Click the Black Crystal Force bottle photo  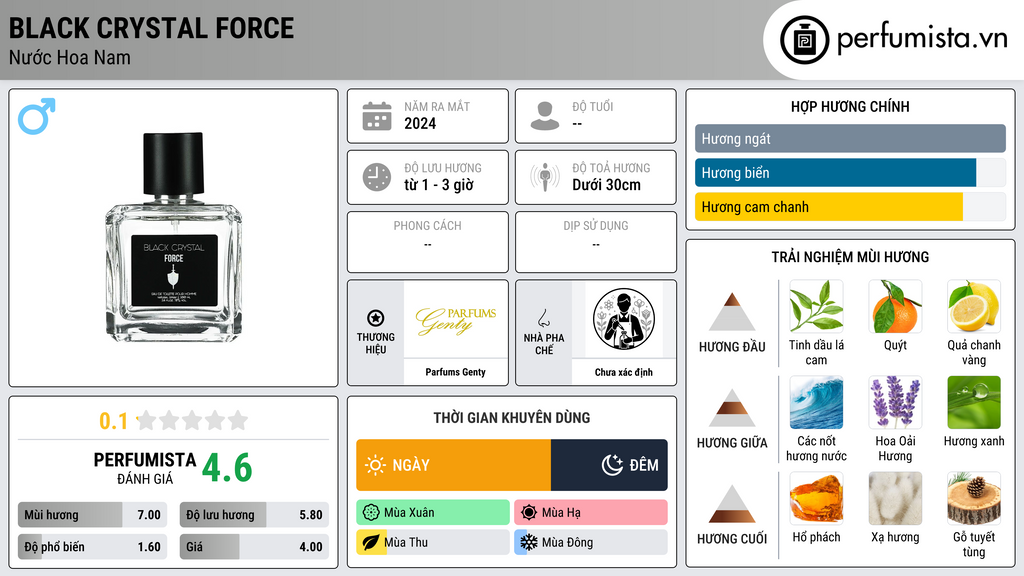(x=174, y=237)
